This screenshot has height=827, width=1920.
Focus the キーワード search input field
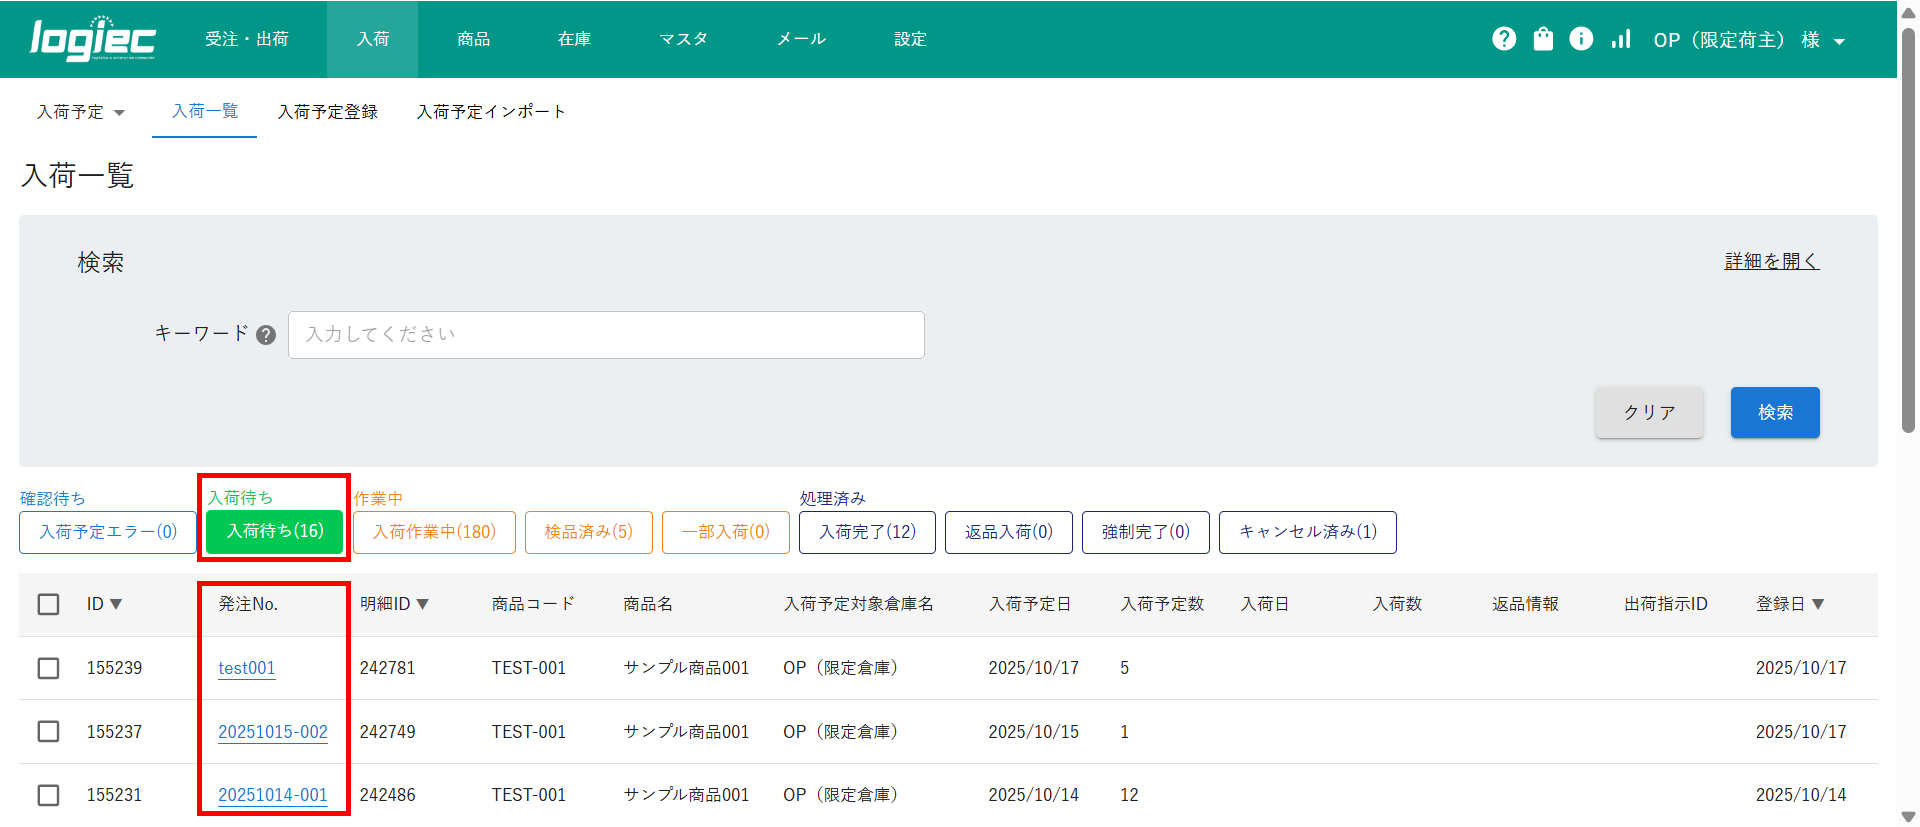click(606, 335)
